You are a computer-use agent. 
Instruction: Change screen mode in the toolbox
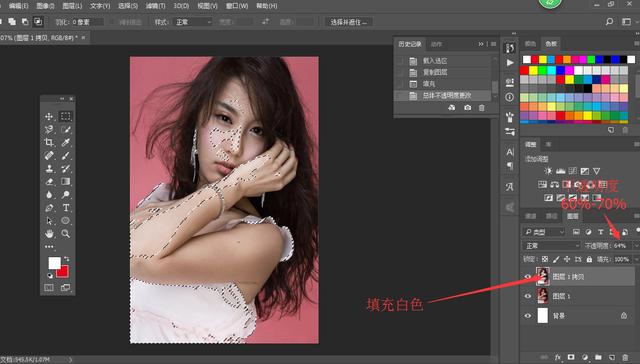tap(65, 288)
